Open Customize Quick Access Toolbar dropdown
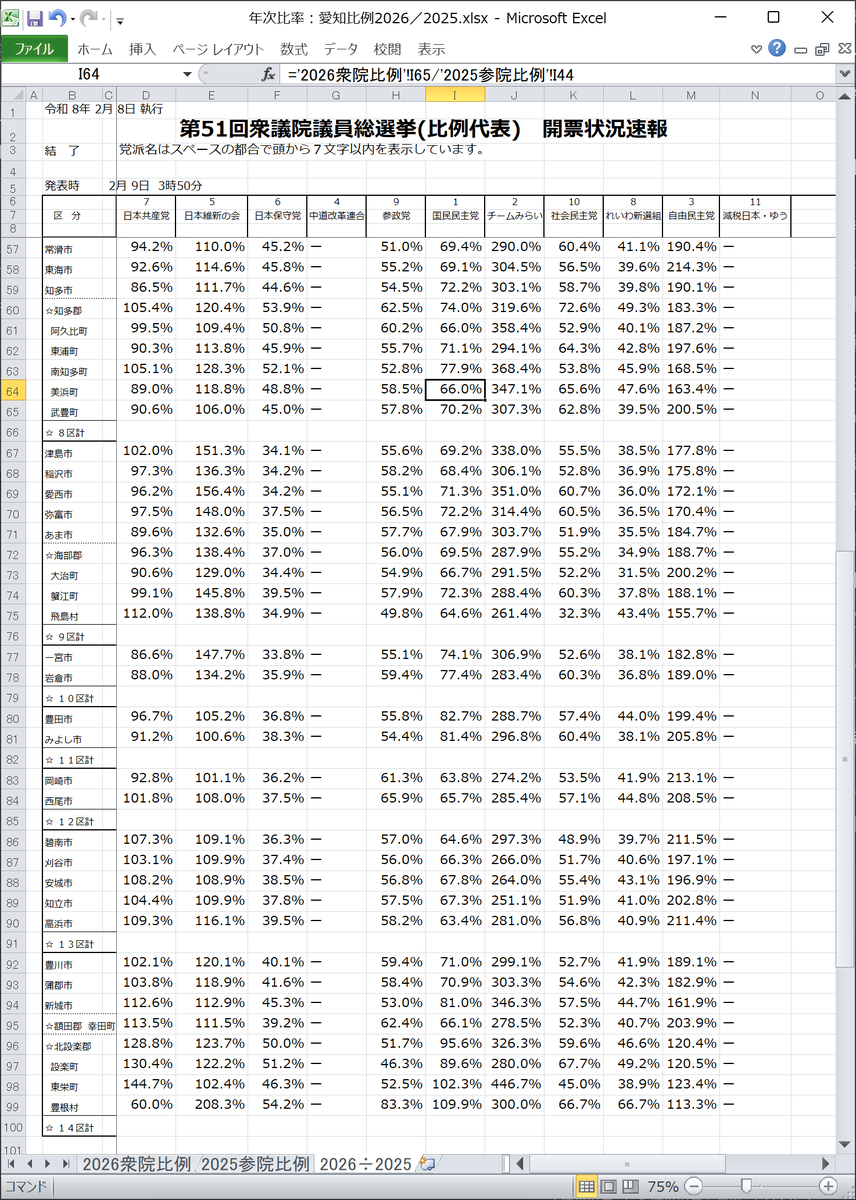 (x=120, y=19)
